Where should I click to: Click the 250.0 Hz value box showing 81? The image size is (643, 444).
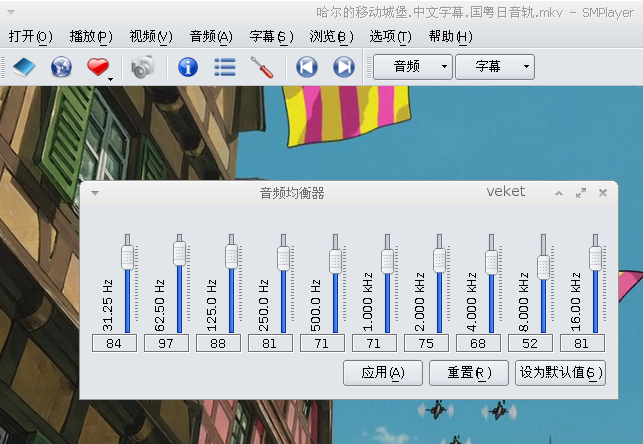(x=270, y=343)
